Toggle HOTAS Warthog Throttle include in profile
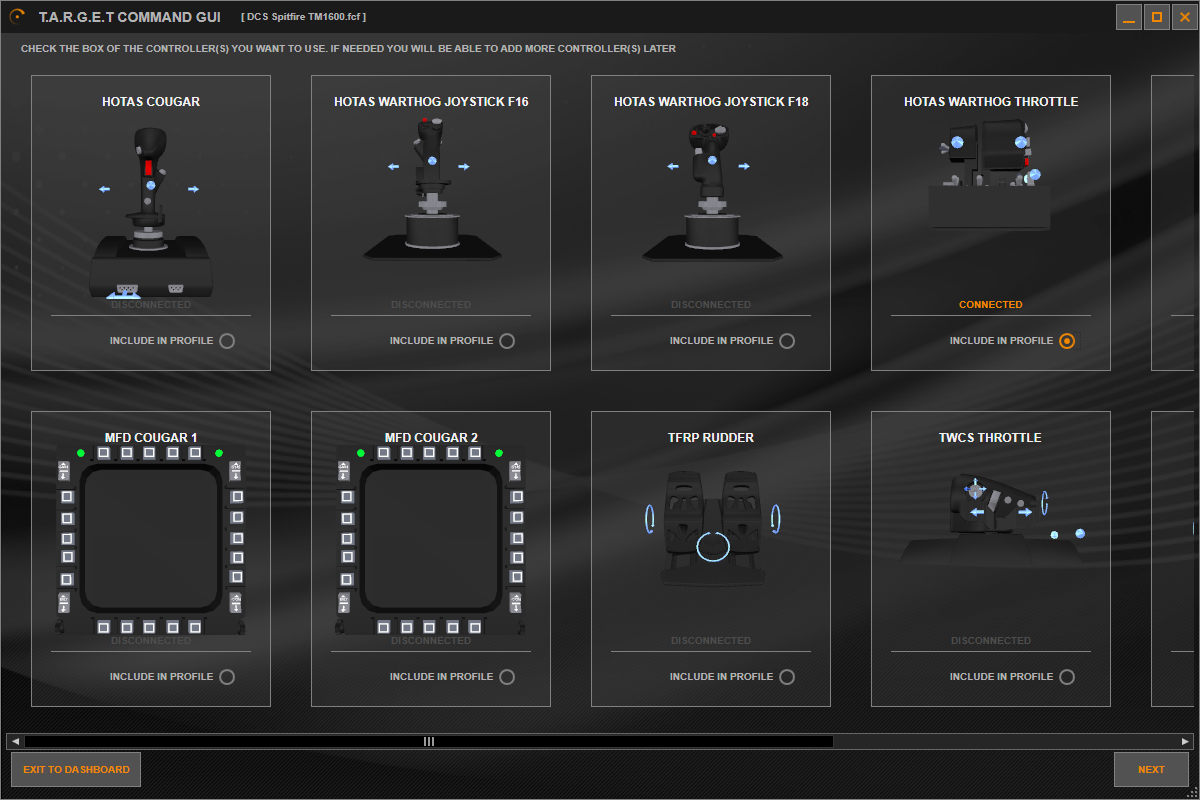The image size is (1200, 800). (x=1067, y=341)
